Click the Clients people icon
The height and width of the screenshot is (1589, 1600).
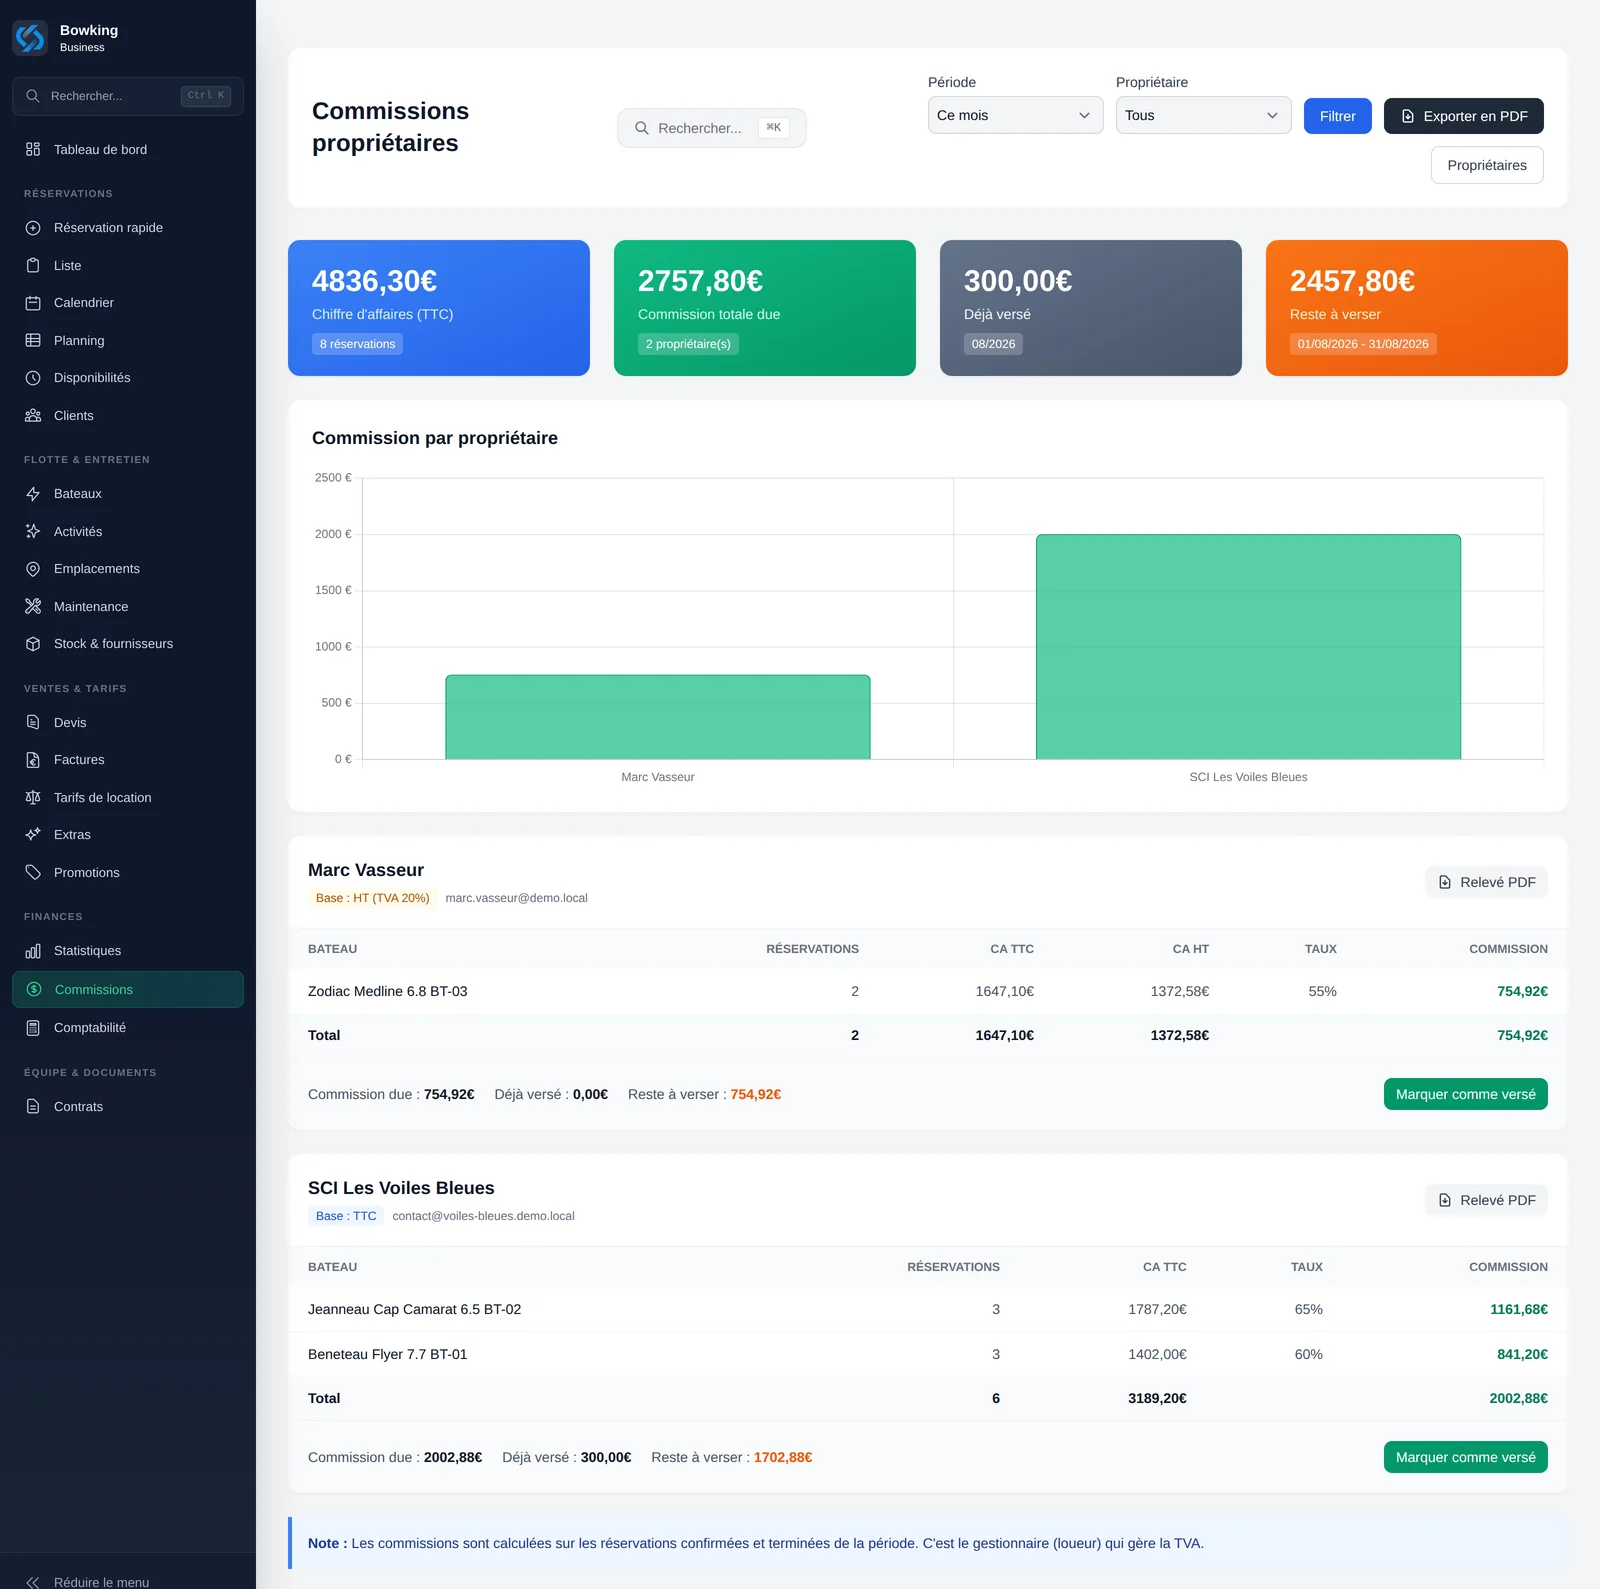(x=33, y=415)
